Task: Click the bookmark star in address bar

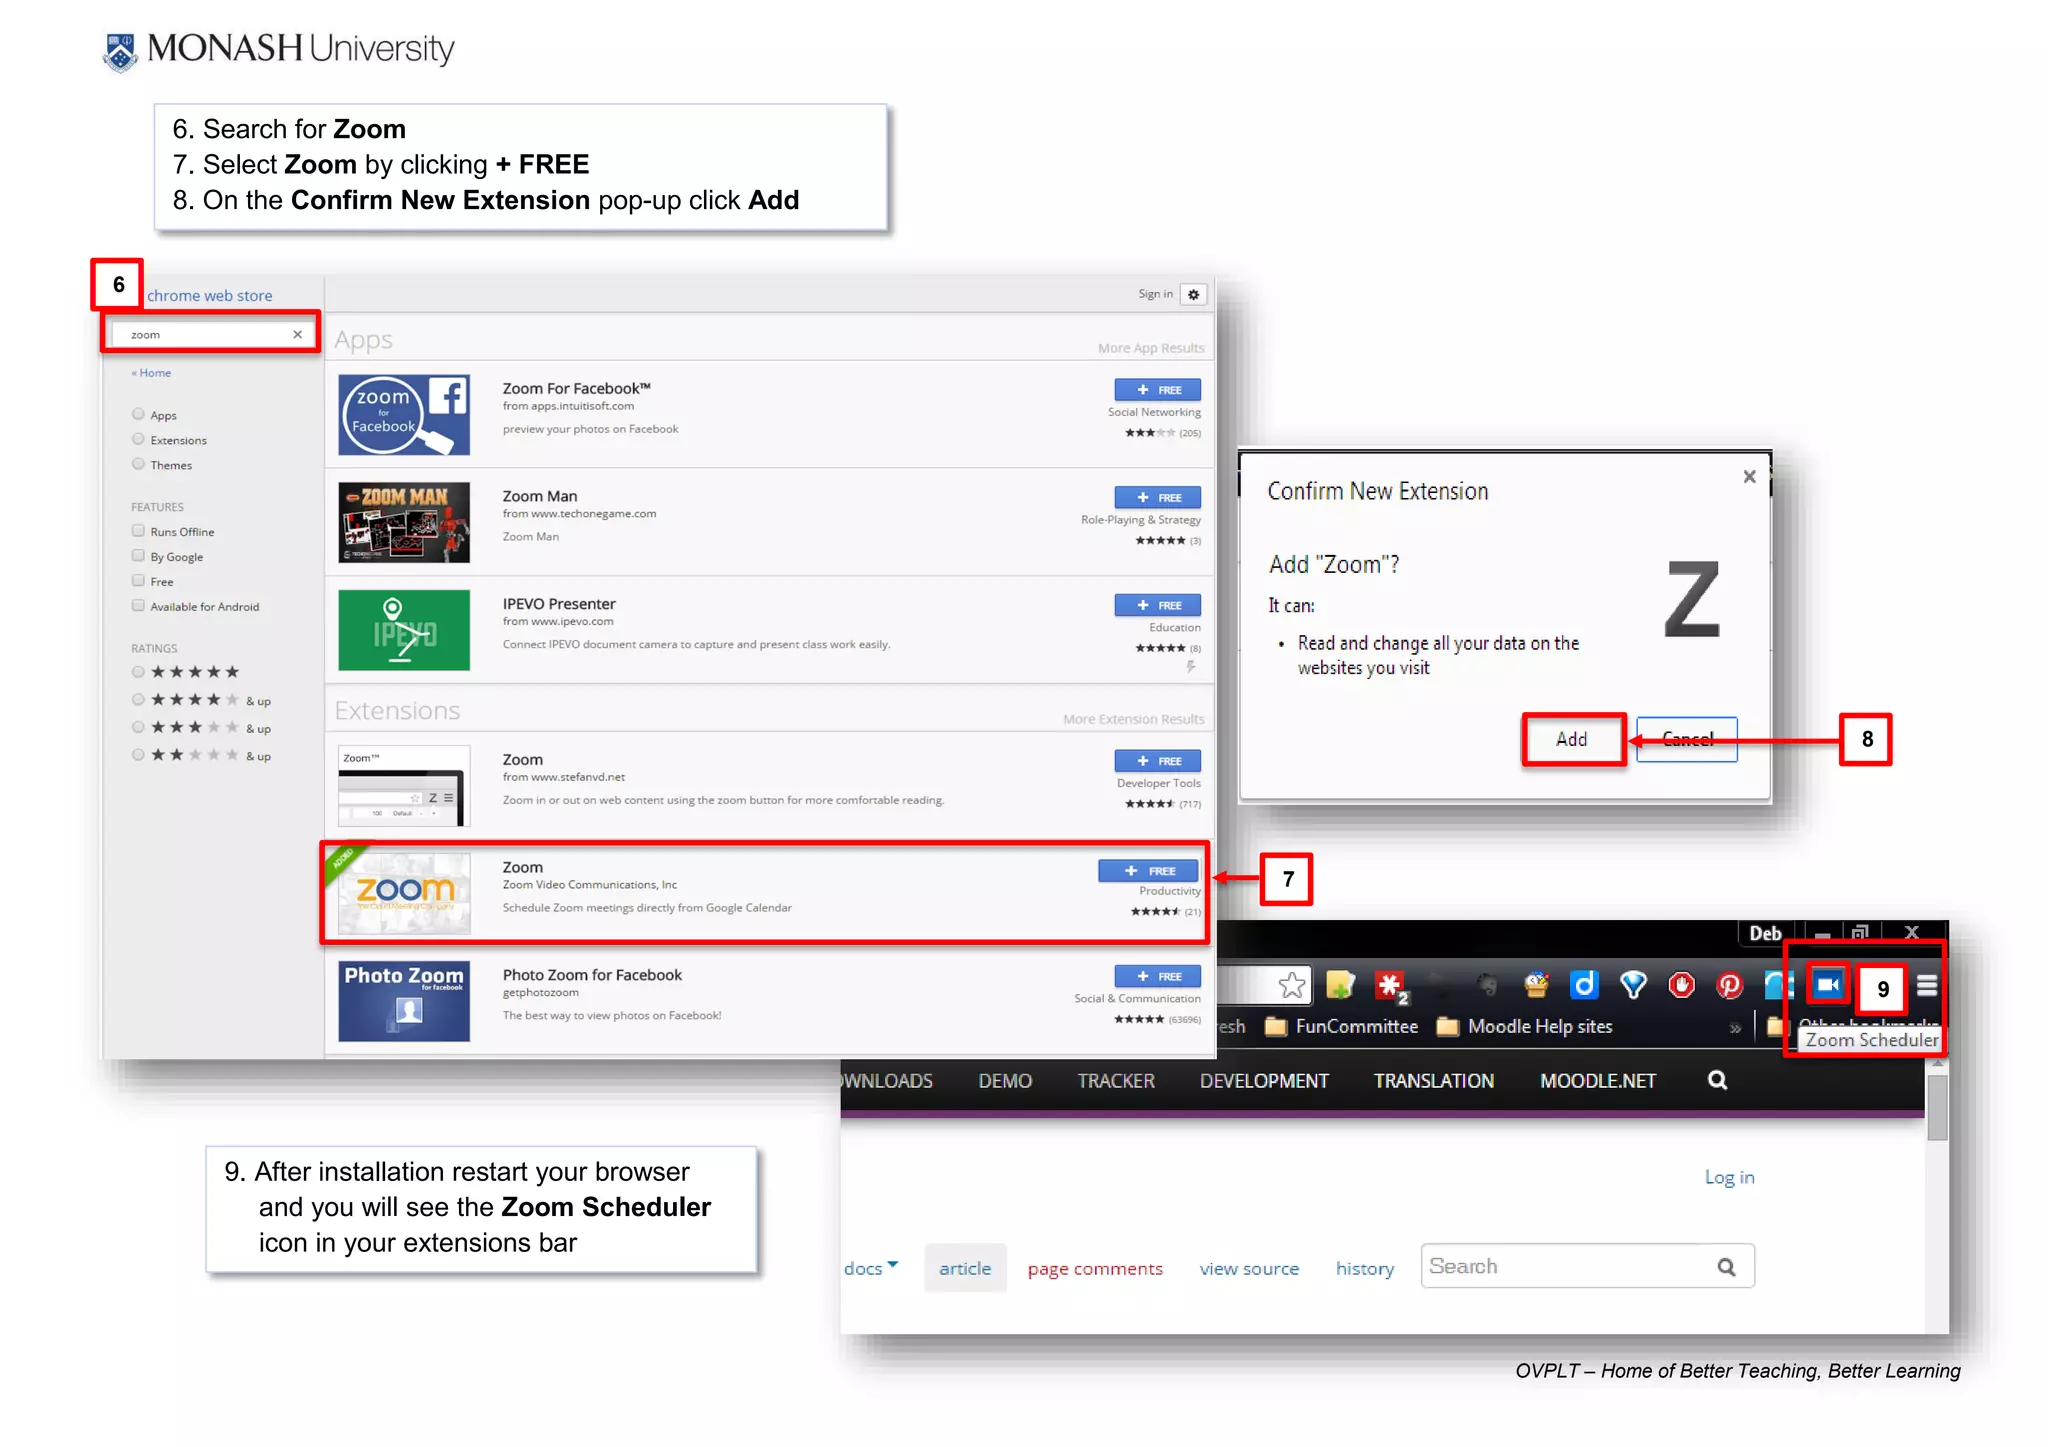Action: click(1291, 985)
